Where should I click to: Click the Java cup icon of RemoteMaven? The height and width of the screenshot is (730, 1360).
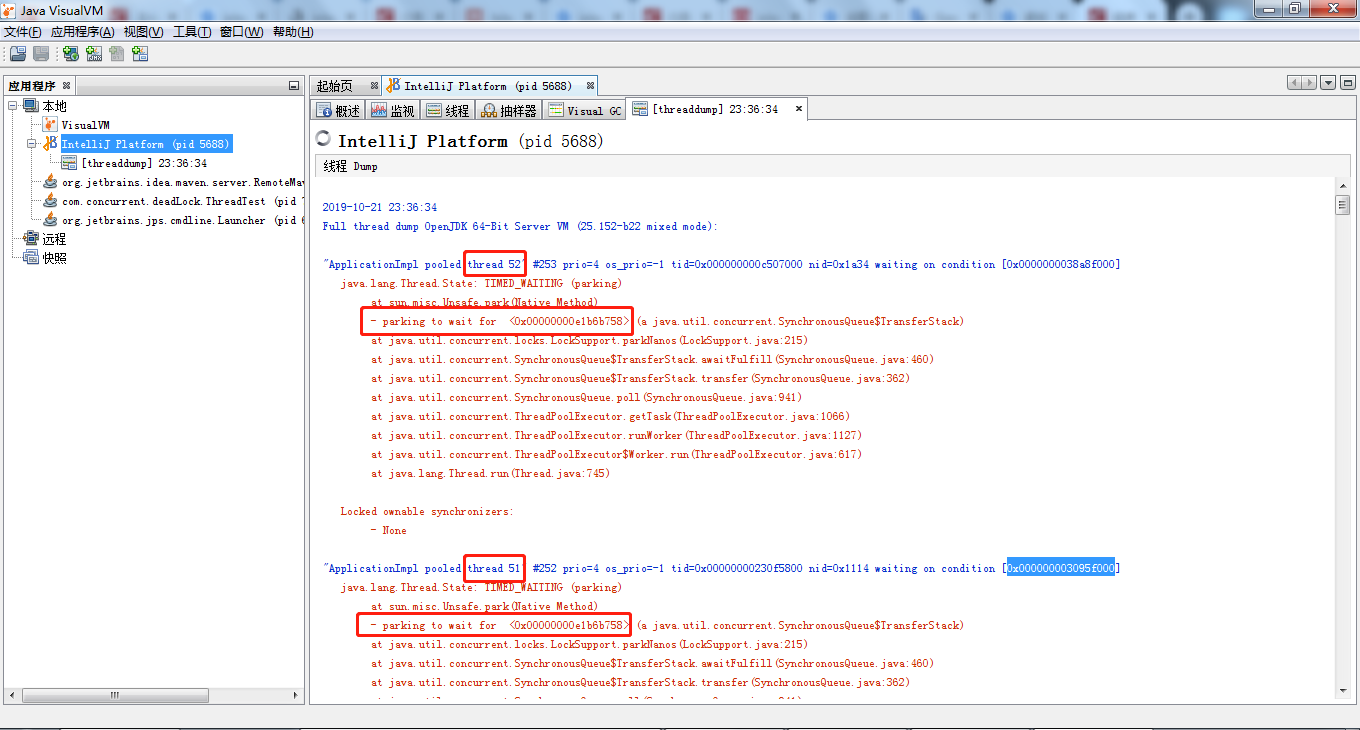click(50, 182)
